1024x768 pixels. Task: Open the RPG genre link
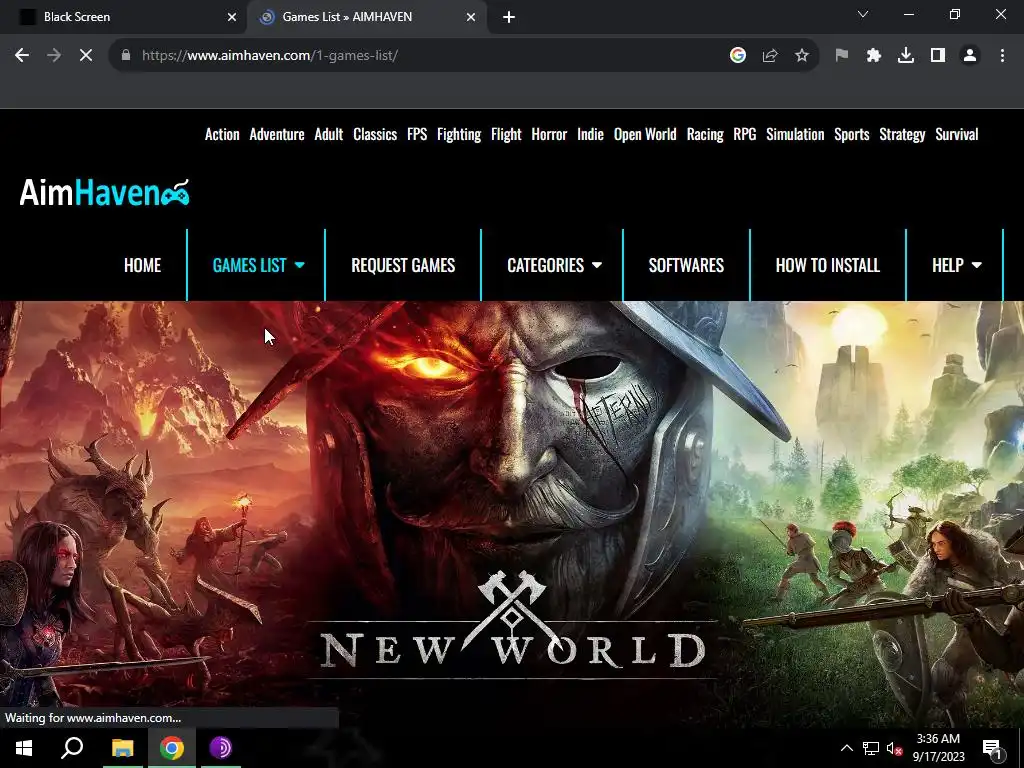coord(744,135)
